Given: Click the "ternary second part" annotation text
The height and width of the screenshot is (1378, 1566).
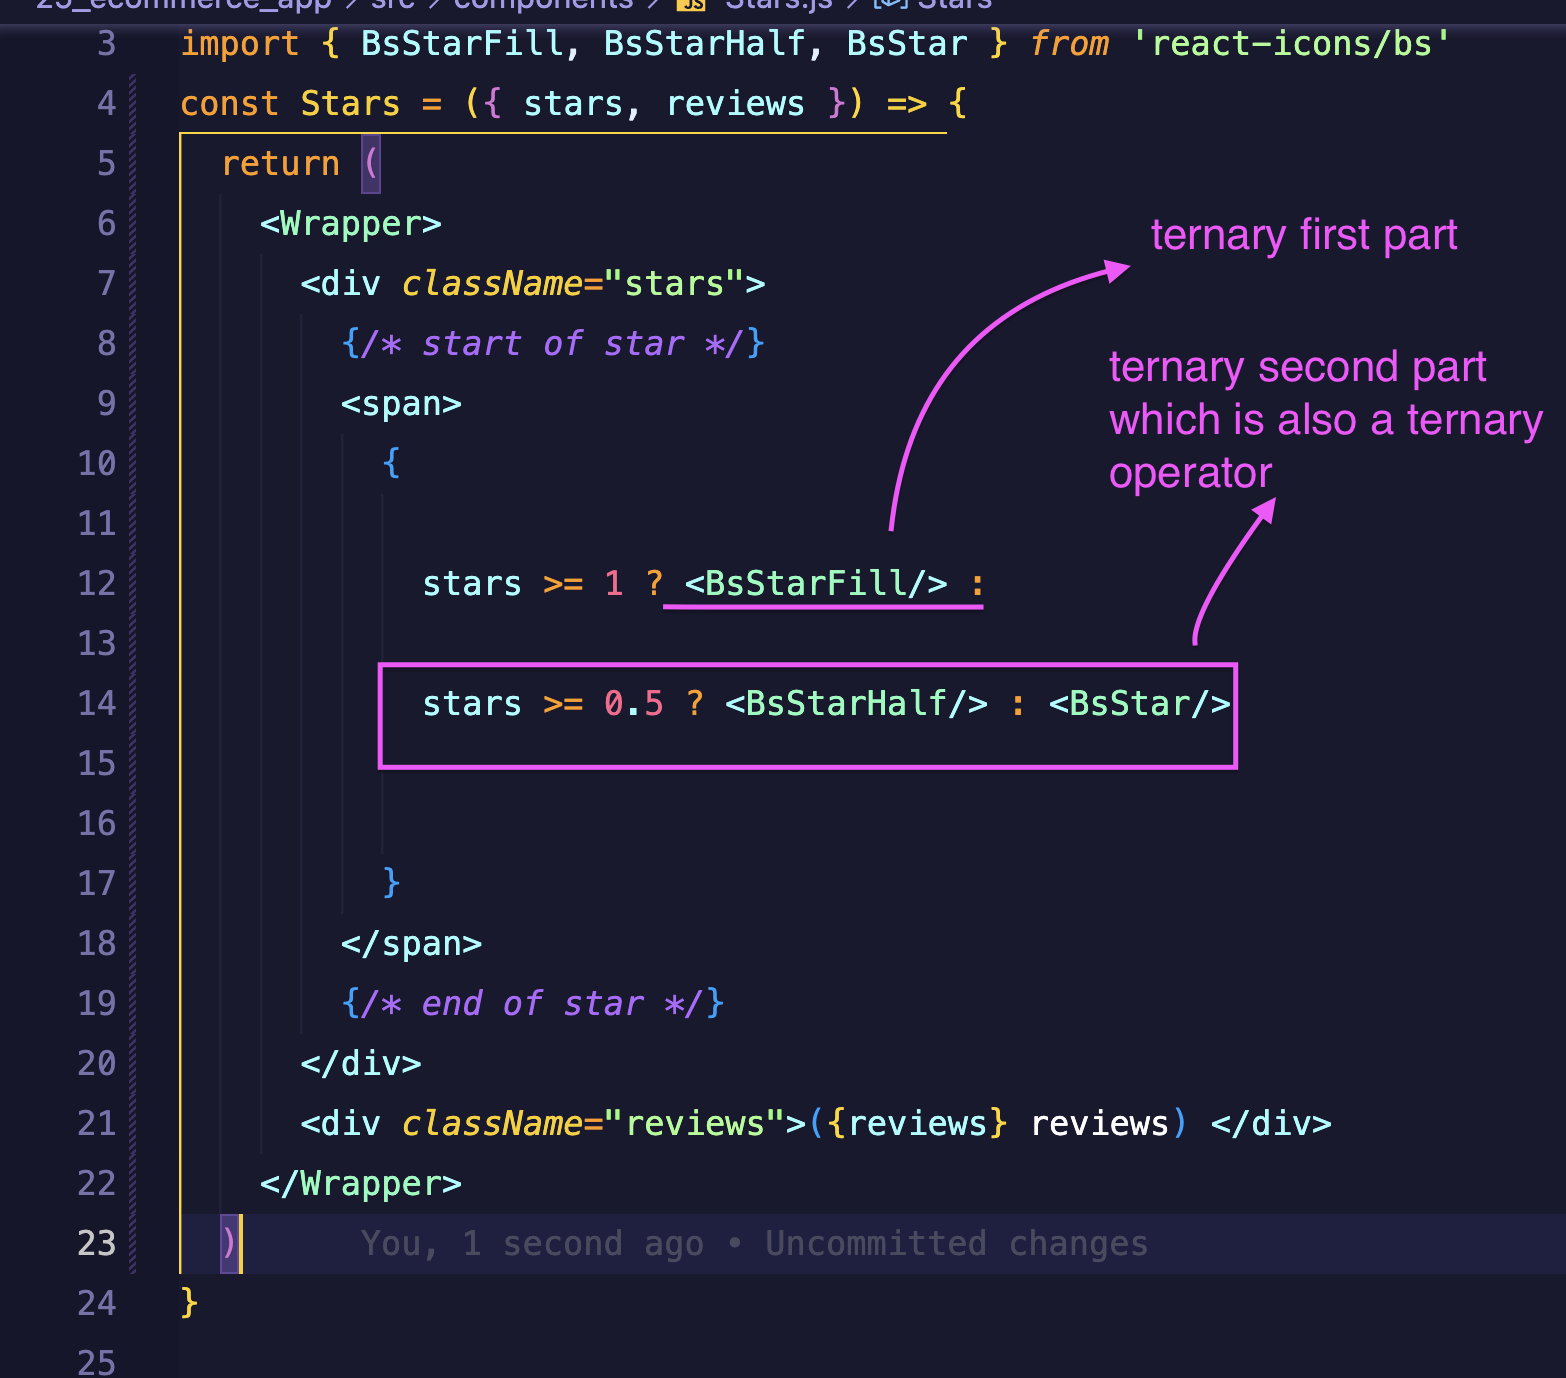Looking at the screenshot, I should point(1297,368).
